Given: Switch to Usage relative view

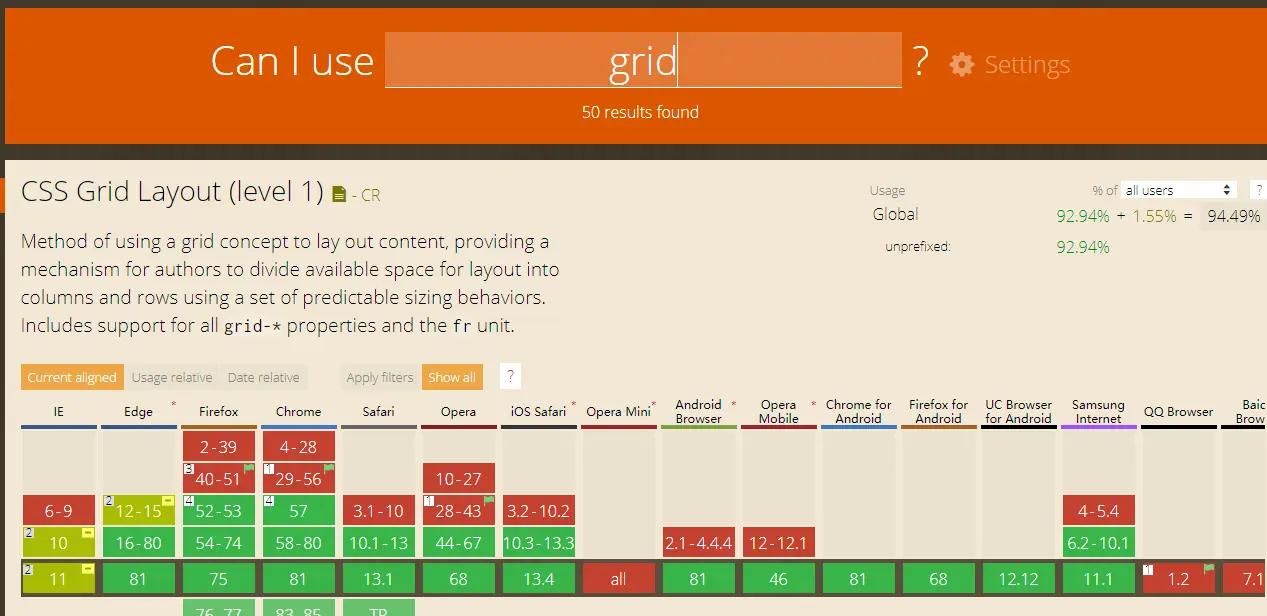Looking at the screenshot, I should coord(172,377).
